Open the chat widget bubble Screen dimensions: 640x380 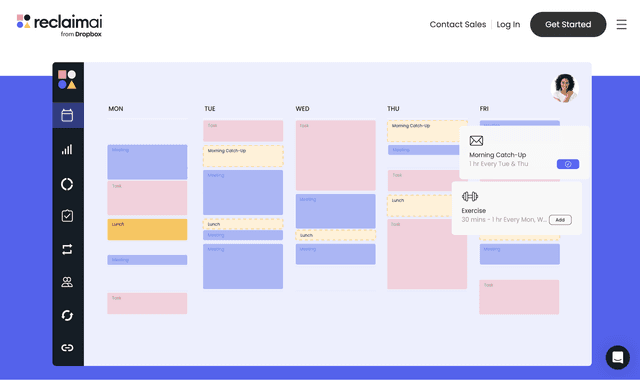click(618, 357)
